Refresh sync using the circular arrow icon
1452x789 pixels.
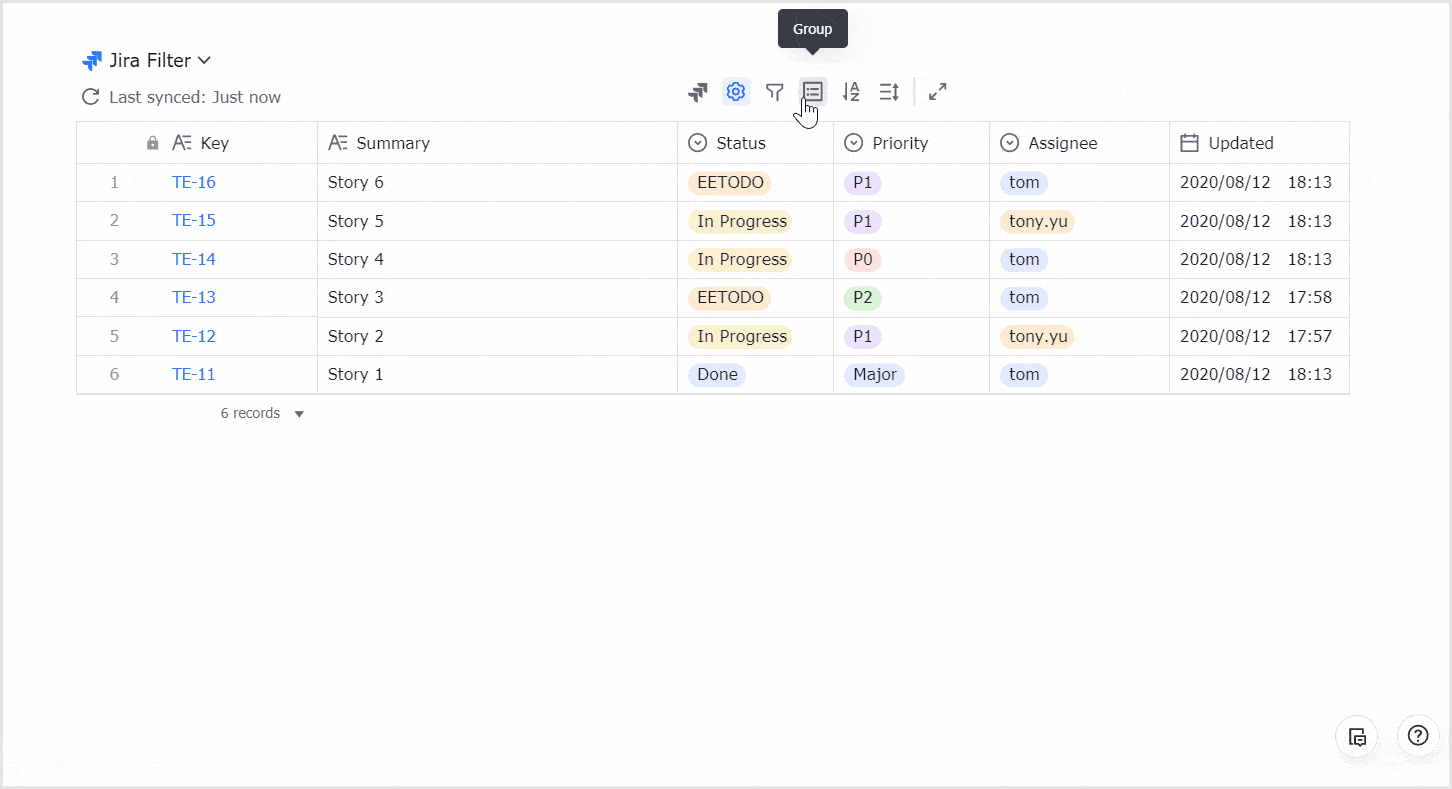pos(90,96)
